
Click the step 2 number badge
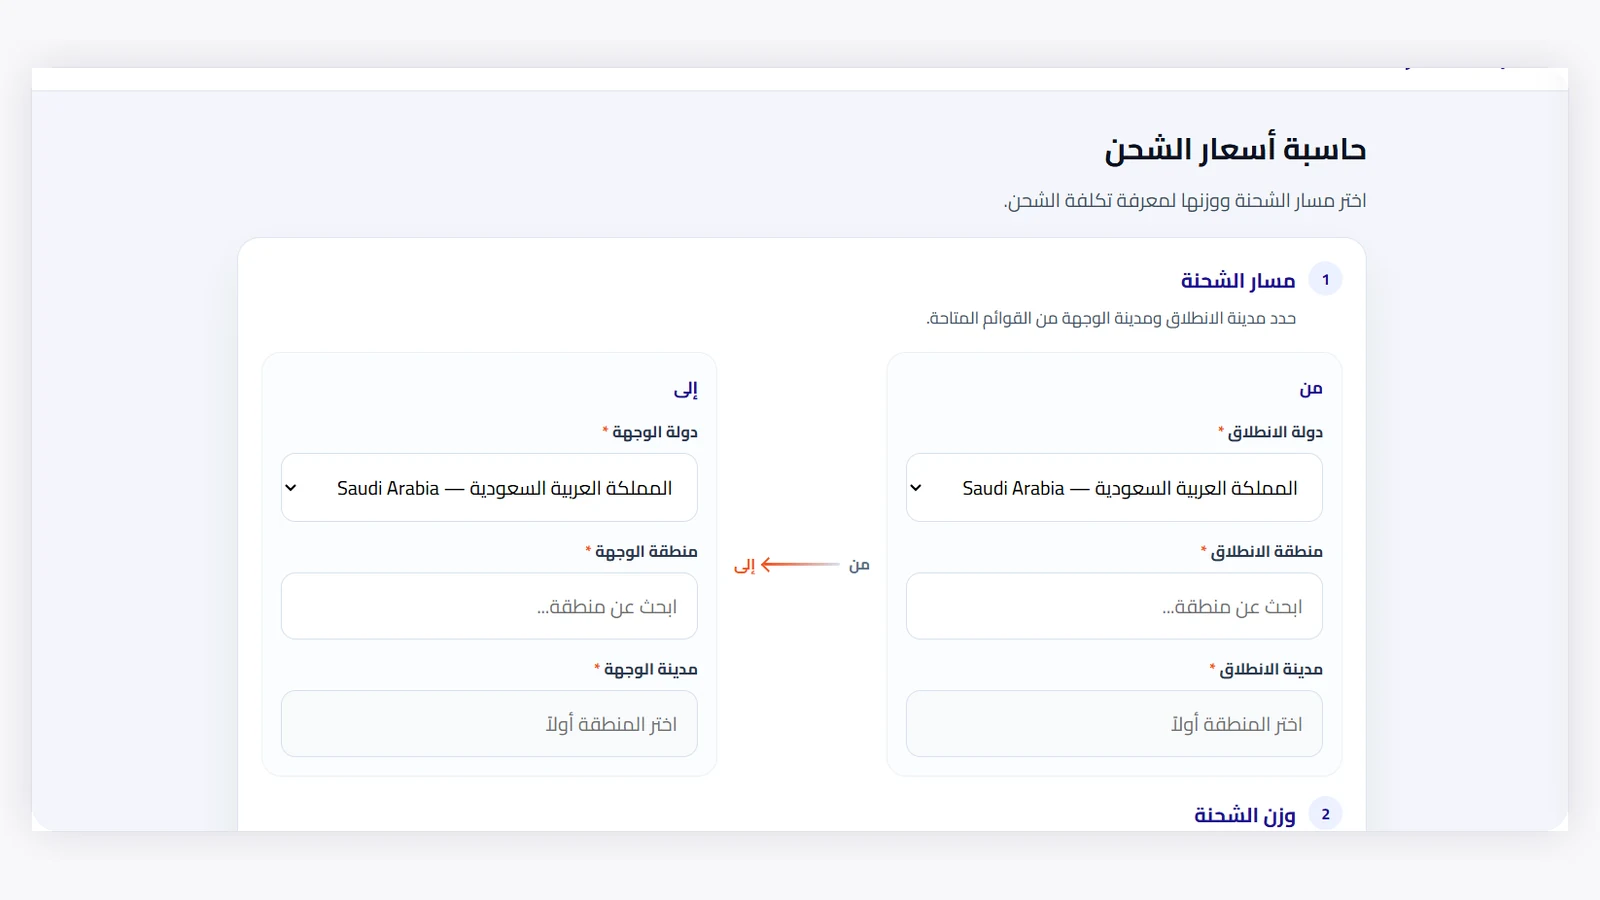[x=1325, y=814]
